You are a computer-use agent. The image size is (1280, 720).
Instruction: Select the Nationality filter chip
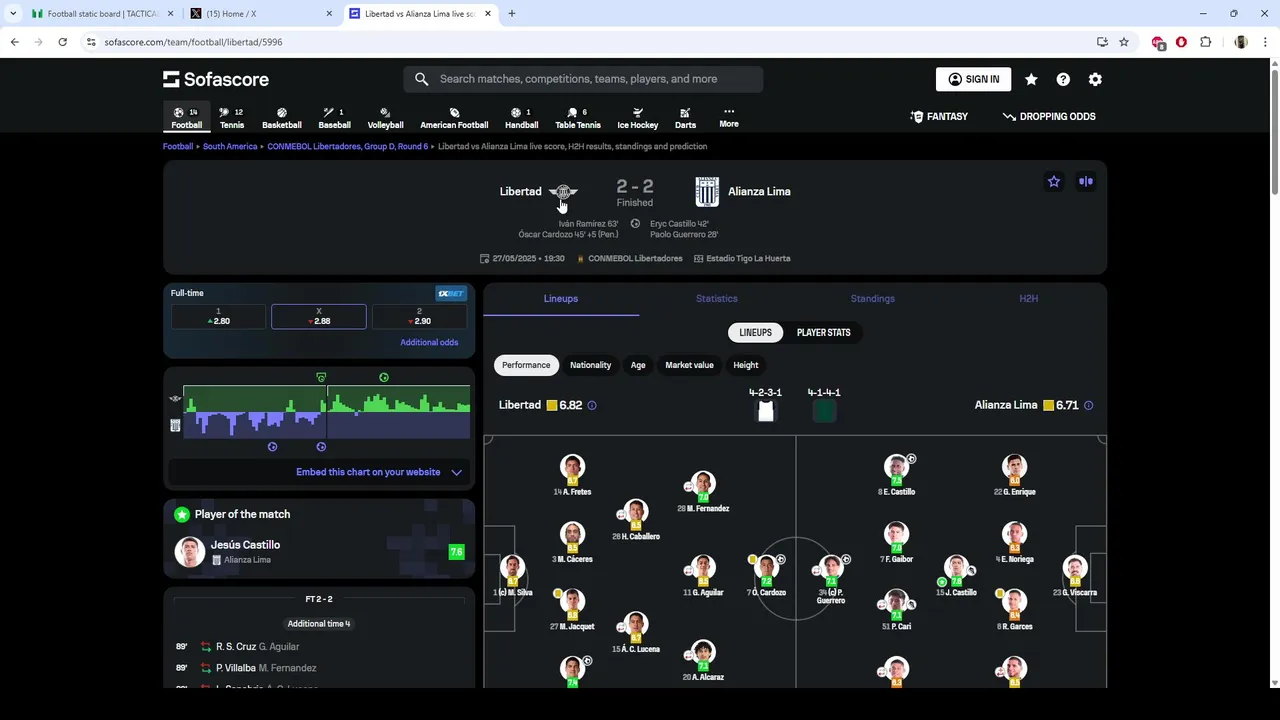coord(590,365)
